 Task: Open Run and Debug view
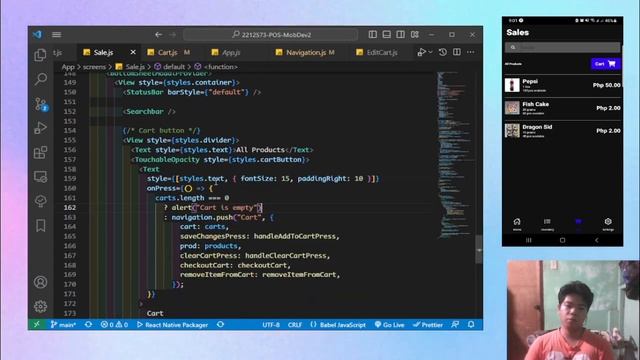coord(40,128)
